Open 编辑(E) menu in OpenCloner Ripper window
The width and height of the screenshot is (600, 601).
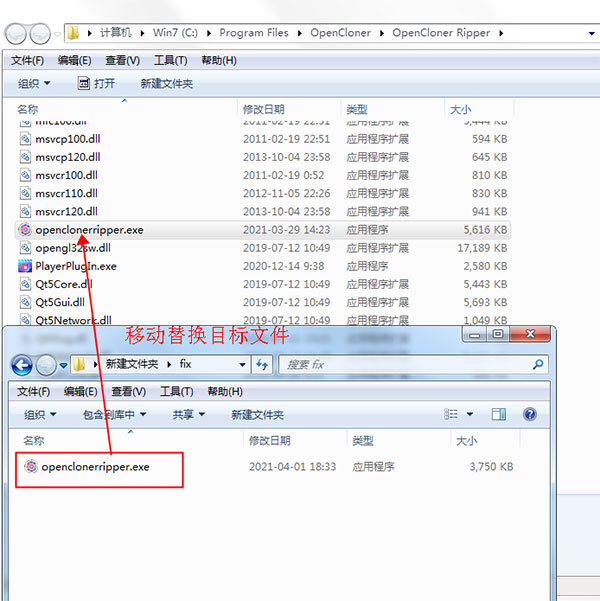(x=74, y=61)
